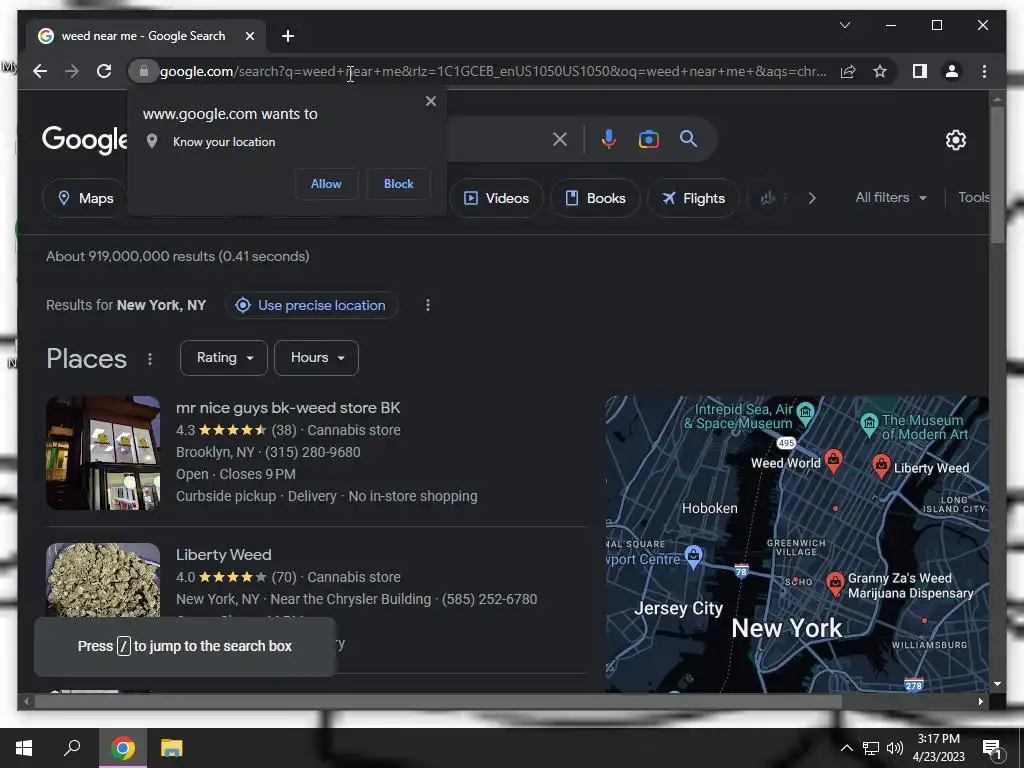
Task: Open Chrome three-dot menu
Action: click(x=984, y=71)
